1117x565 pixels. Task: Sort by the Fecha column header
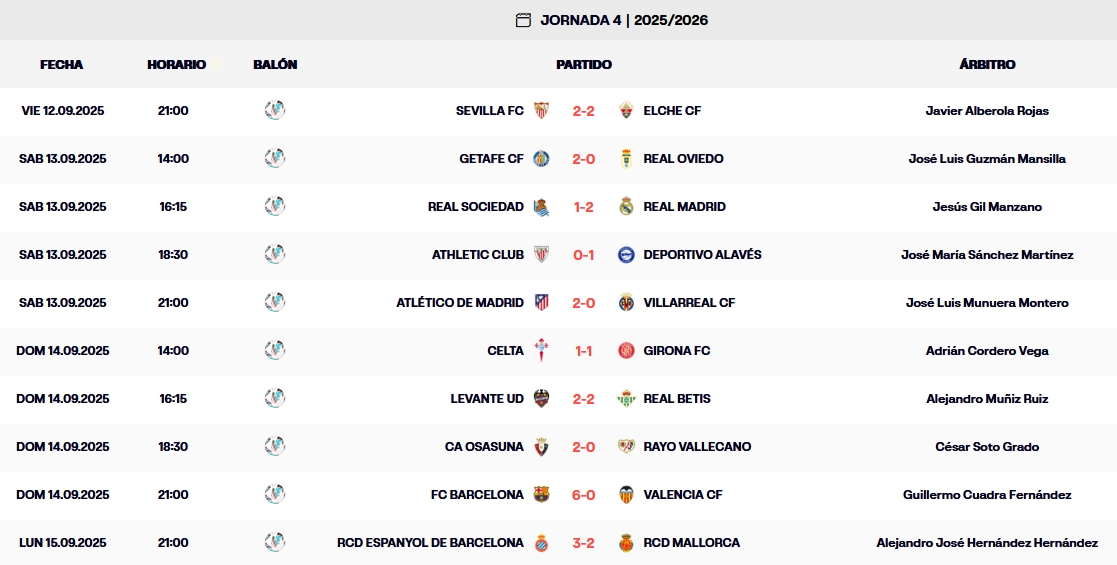coord(62,64)
